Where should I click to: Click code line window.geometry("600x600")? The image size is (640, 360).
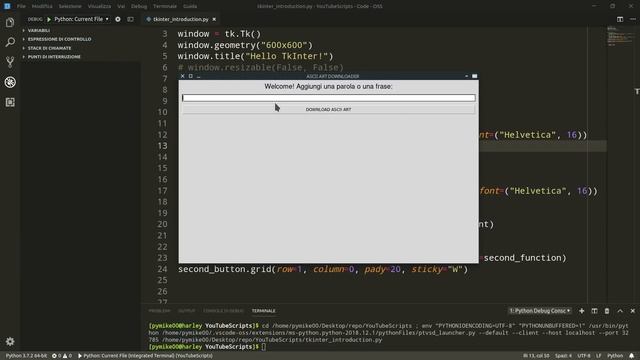tap(245, 45)
